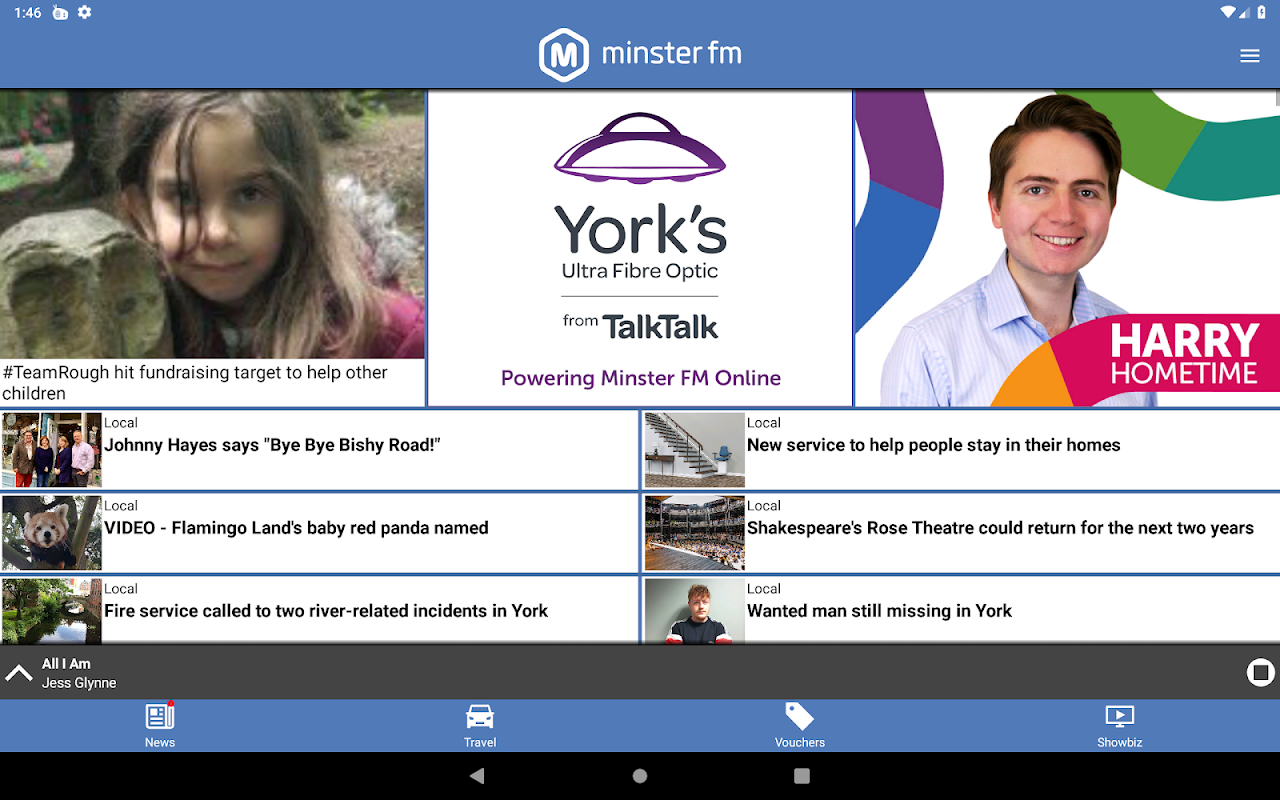Expand the now playing panel
The height and width of the screenshot is (800, 1280).
(x=19, y=673)
